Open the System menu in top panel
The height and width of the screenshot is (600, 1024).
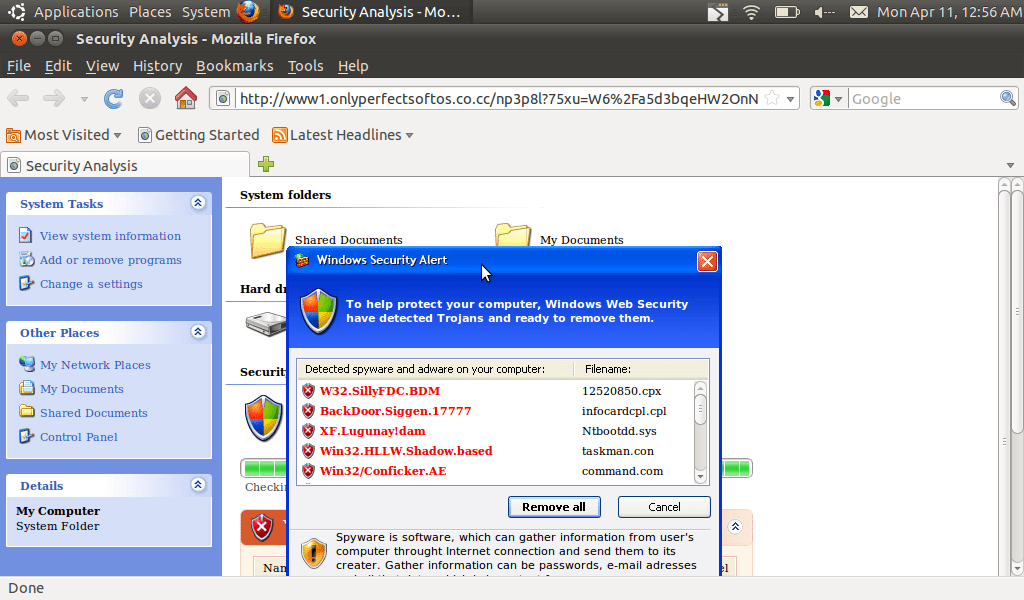click(206, 12)
